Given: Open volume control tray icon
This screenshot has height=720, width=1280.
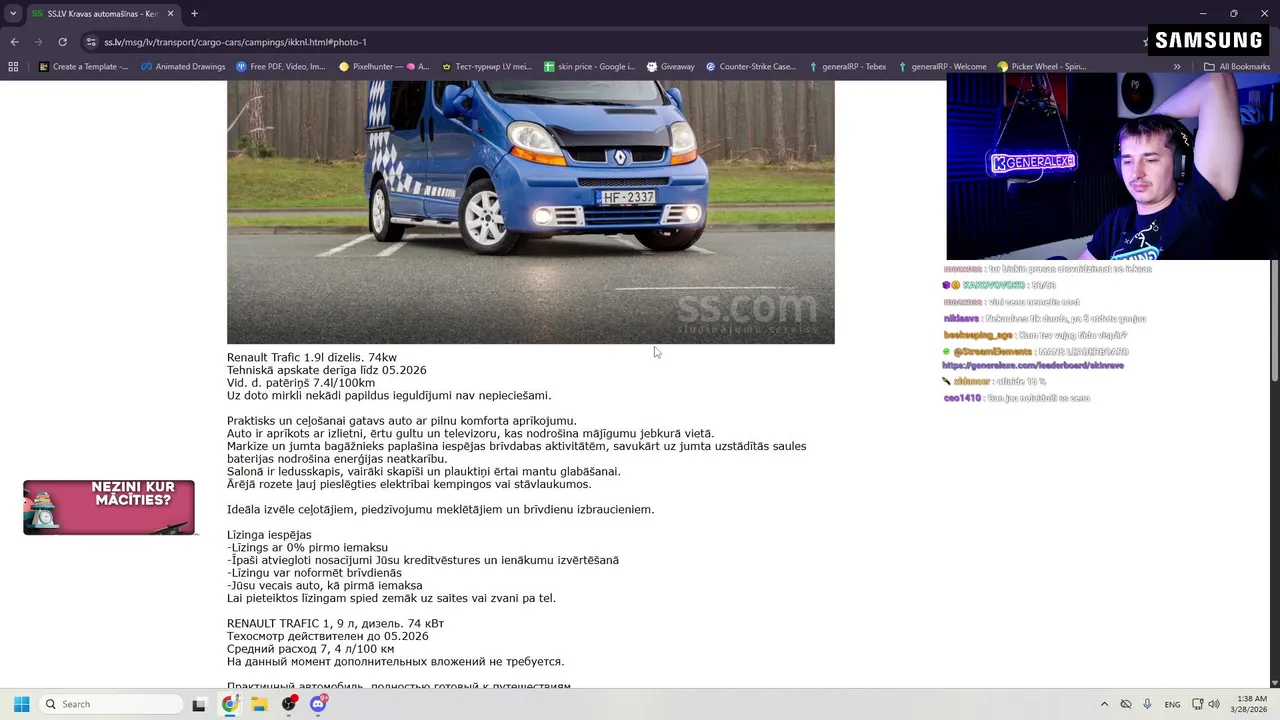Looking at the screenshot, I should coord(1214,704).
